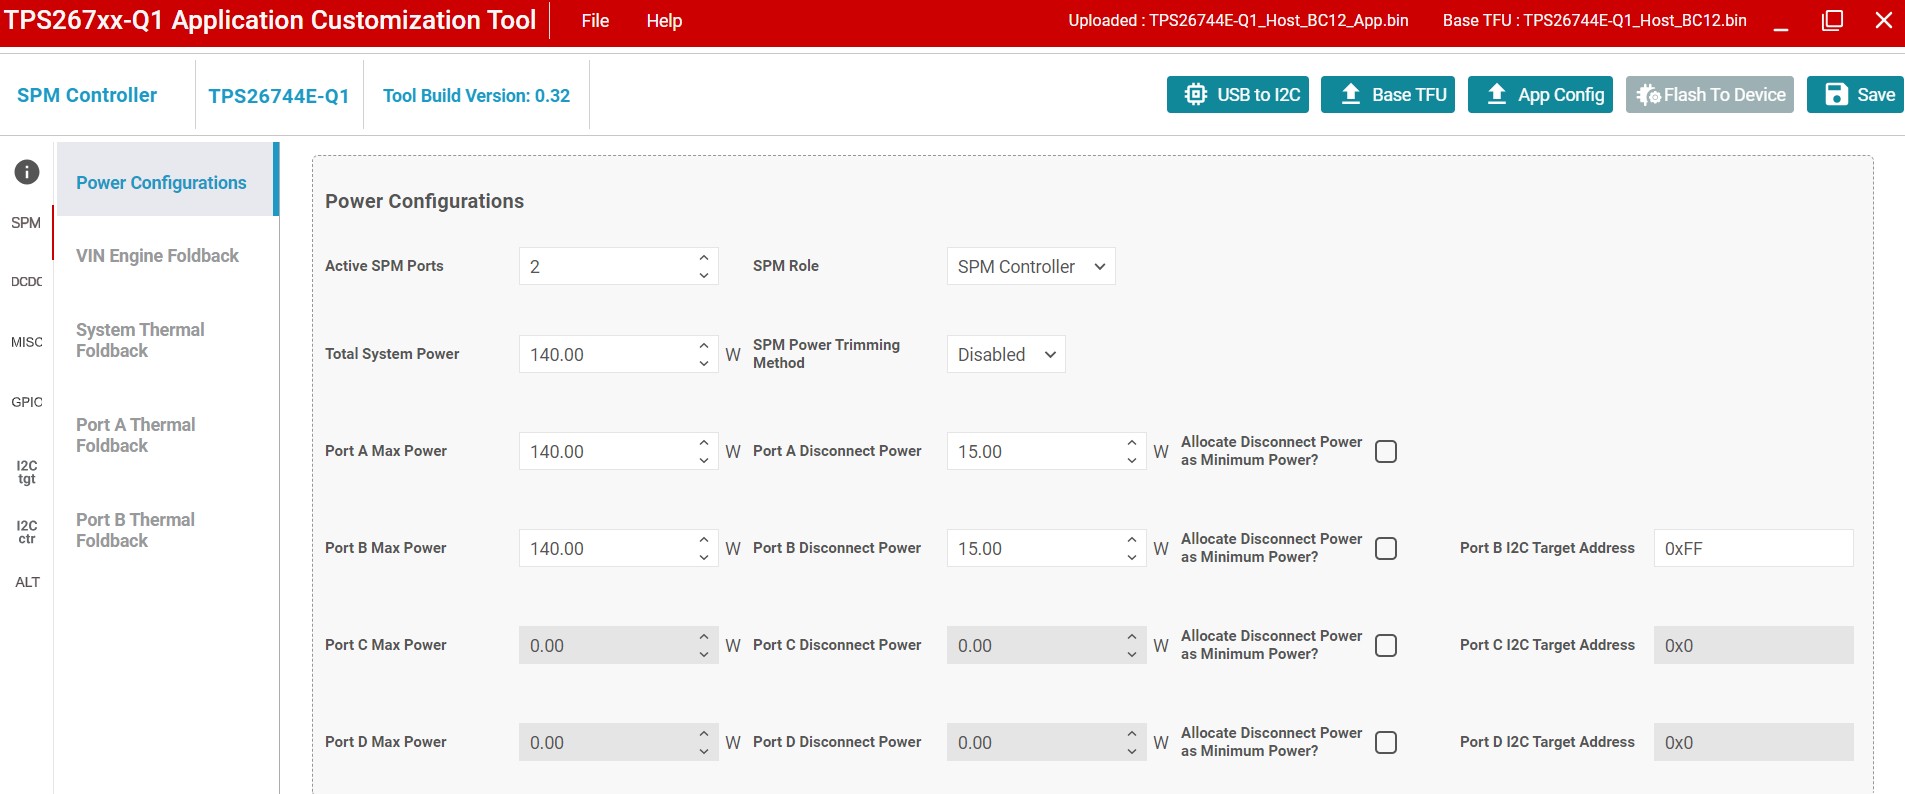Image resolution: width=1905 pixels, height=794 pixels.
Task: Switch to DCDC sidebar section
Action: 26,282
